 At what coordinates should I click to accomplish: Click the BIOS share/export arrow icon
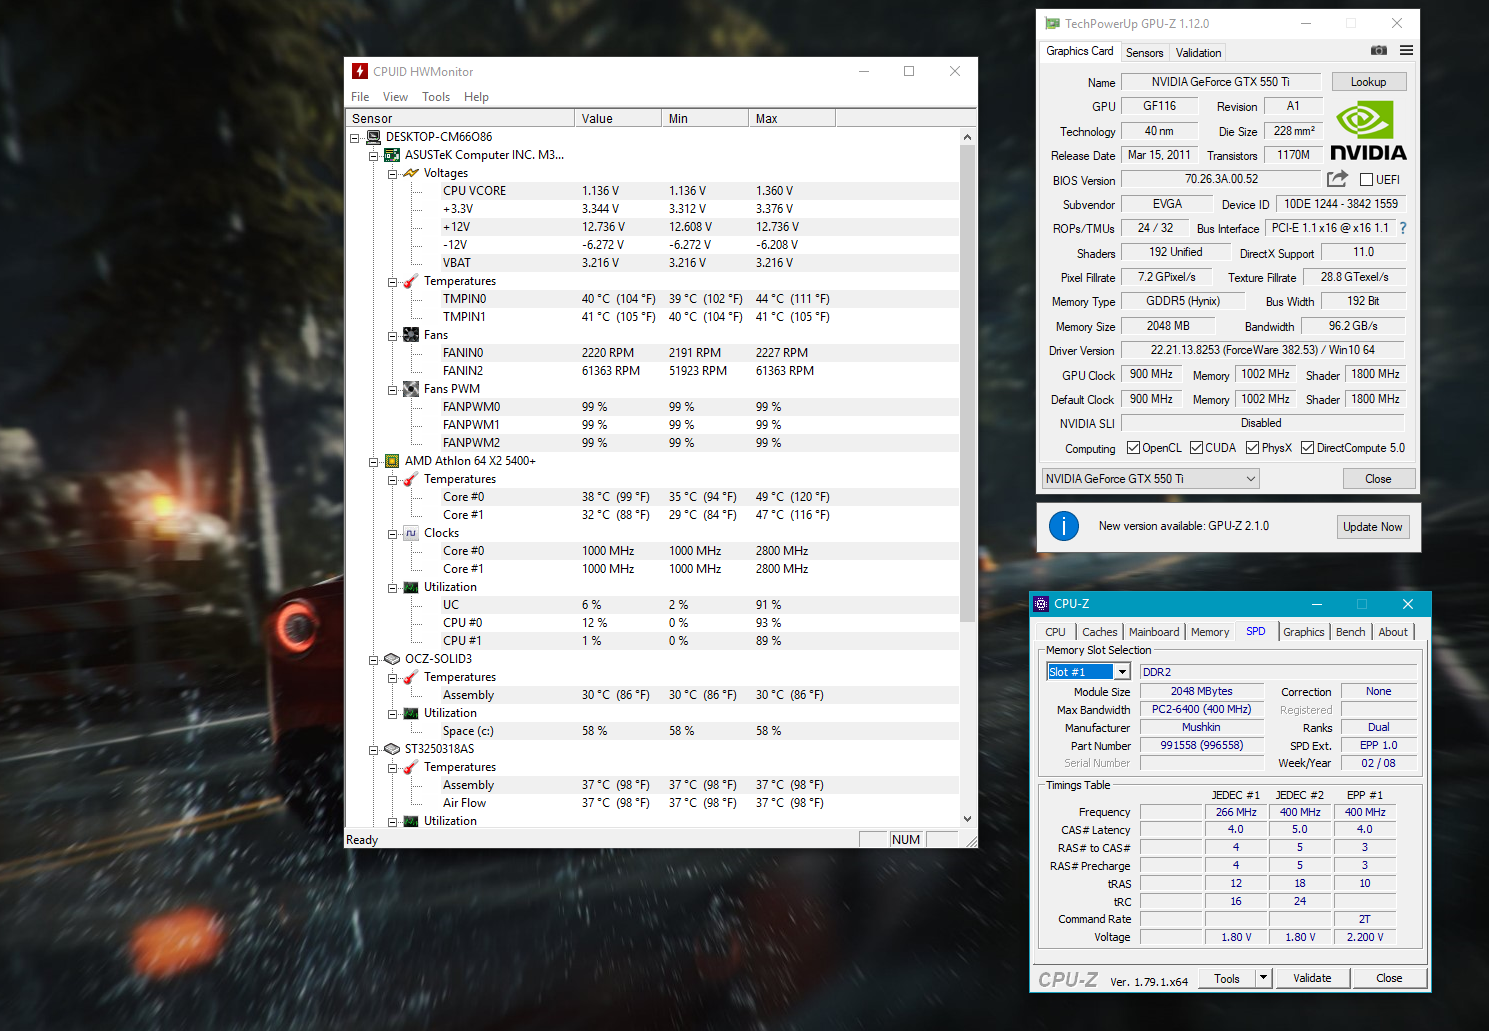tap(1337, 179)
